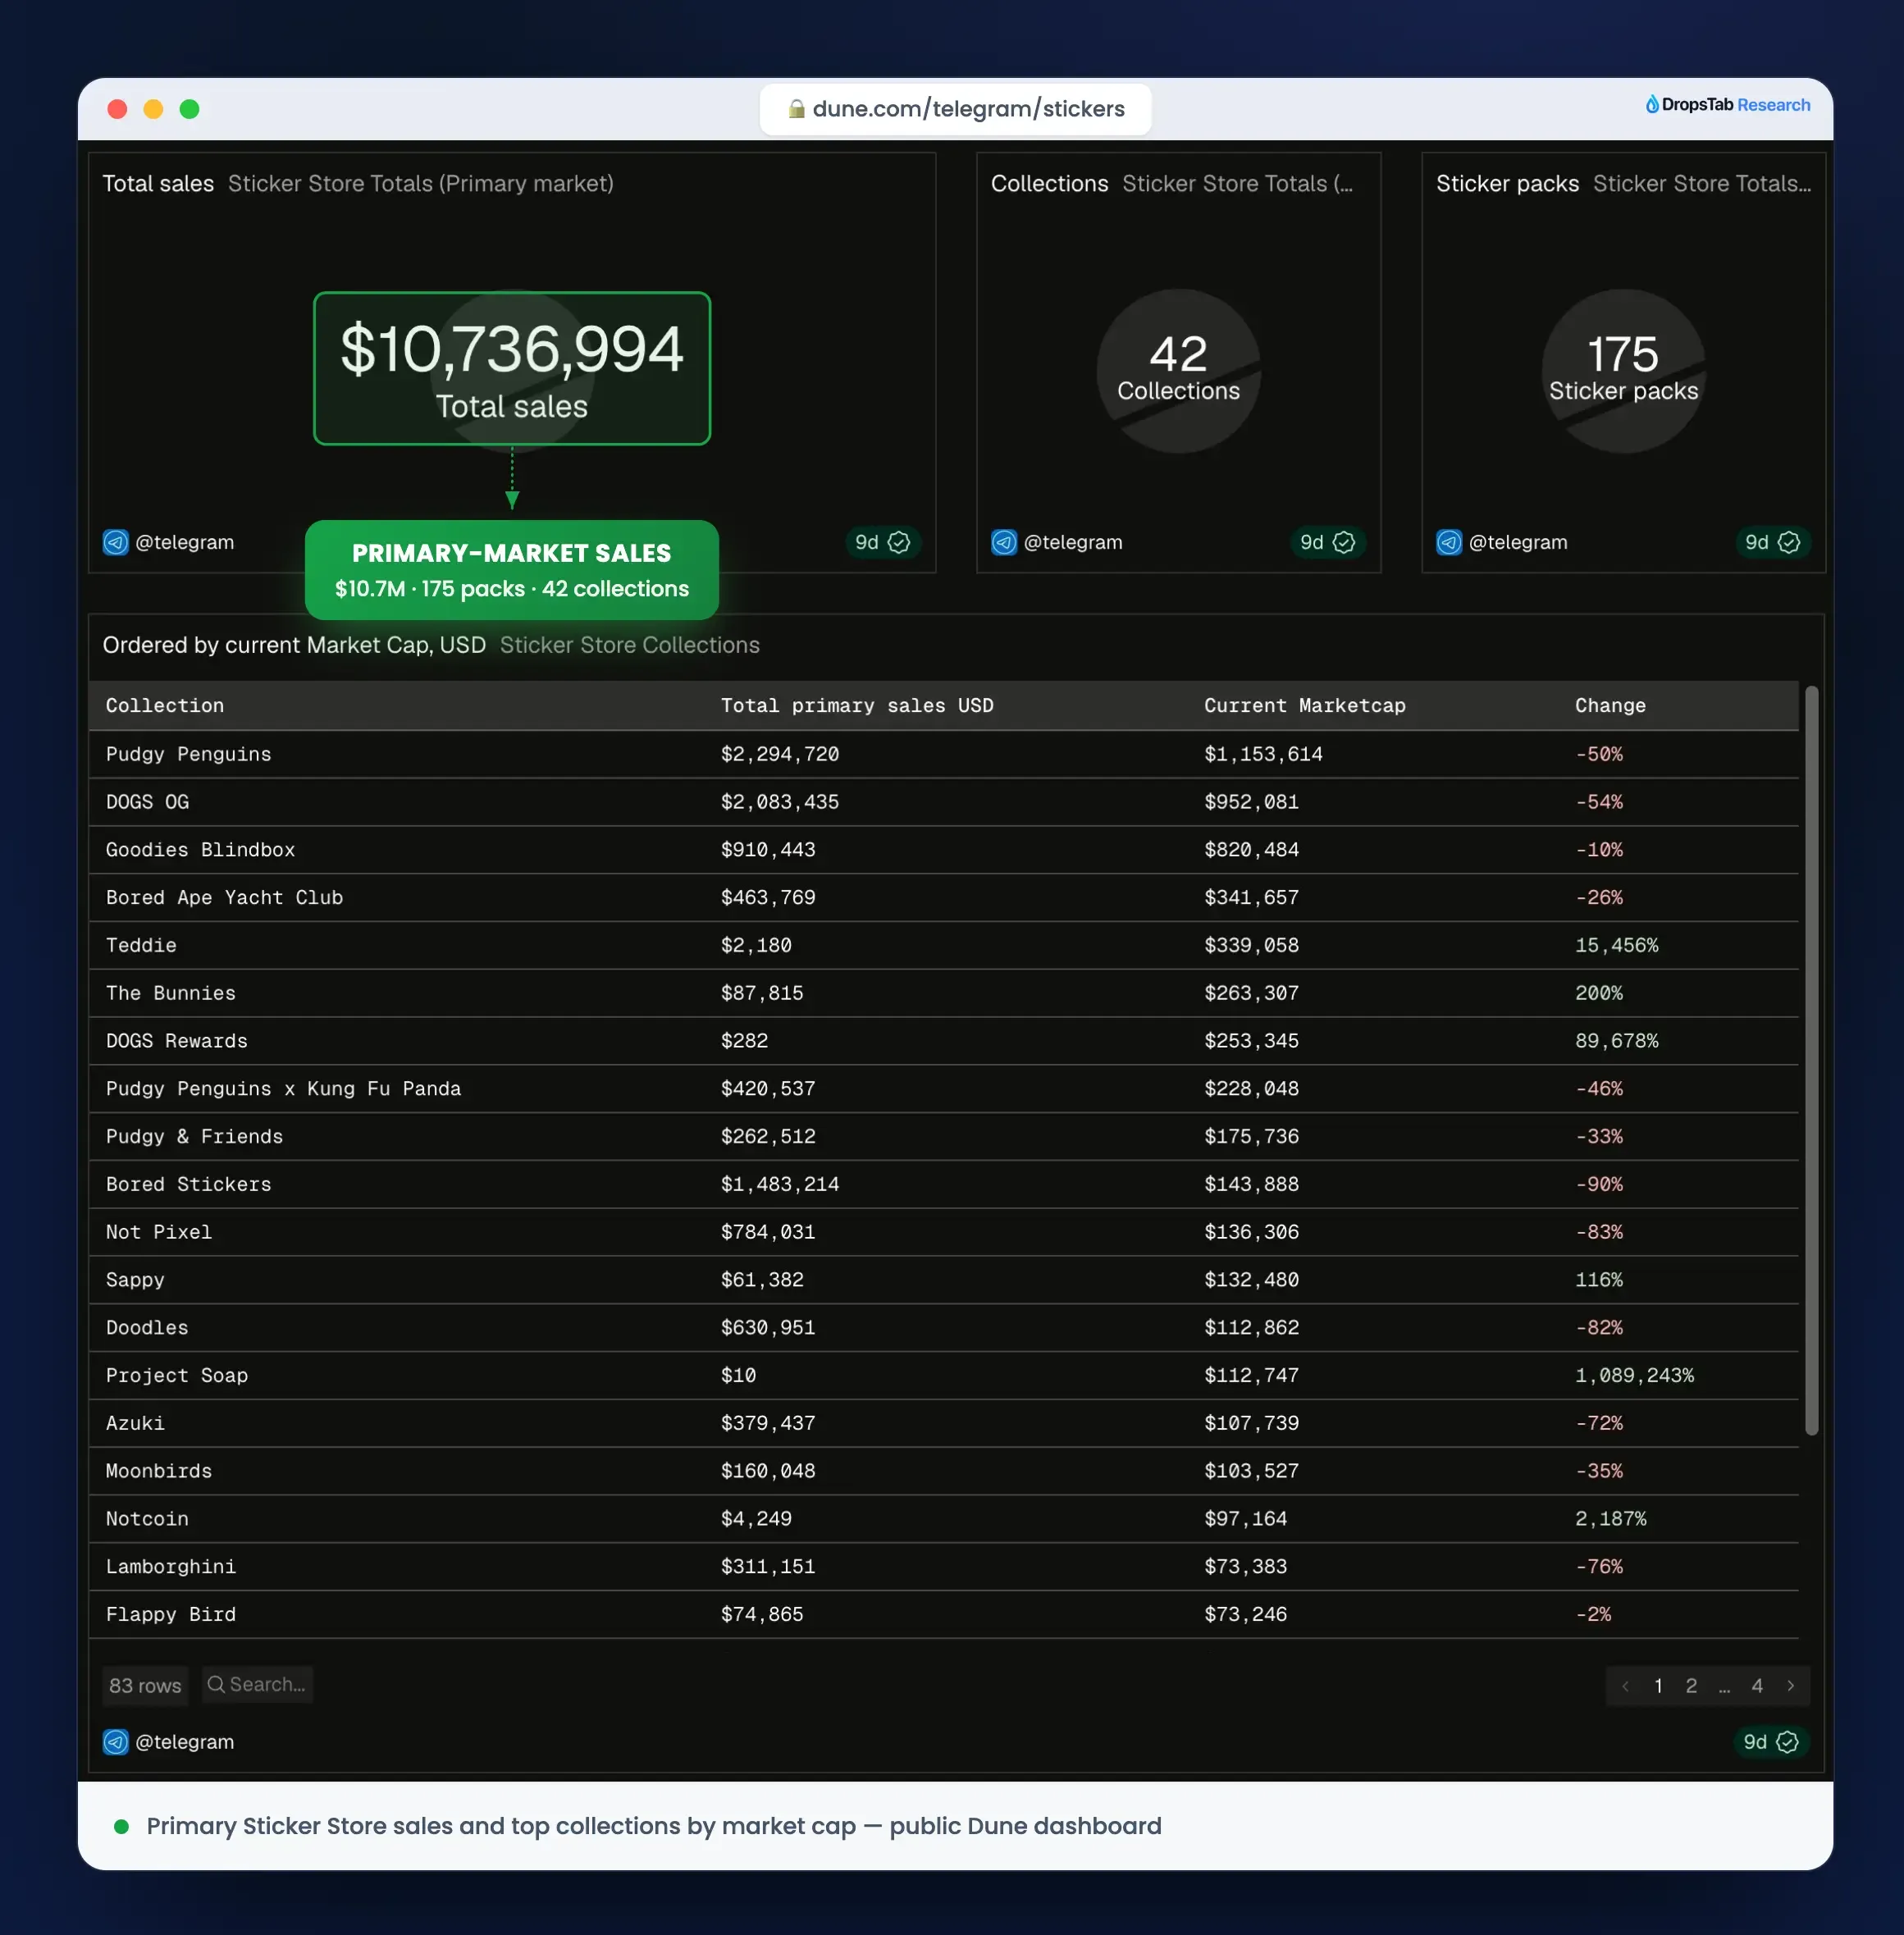The width and height of the screenshot is (1904, 1935).
Task: Click the verified check icon in Total sales panel
Action: click(899, 542)
